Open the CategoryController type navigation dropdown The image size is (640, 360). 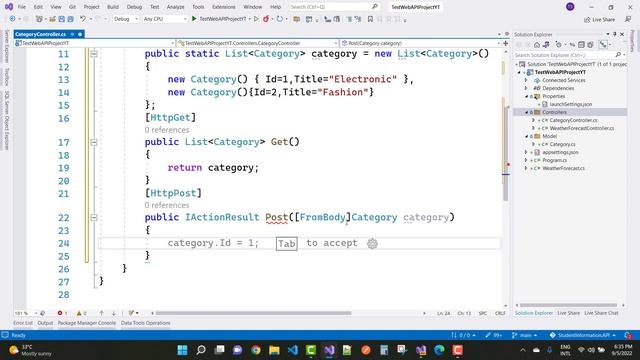click(x=258, y=43)
